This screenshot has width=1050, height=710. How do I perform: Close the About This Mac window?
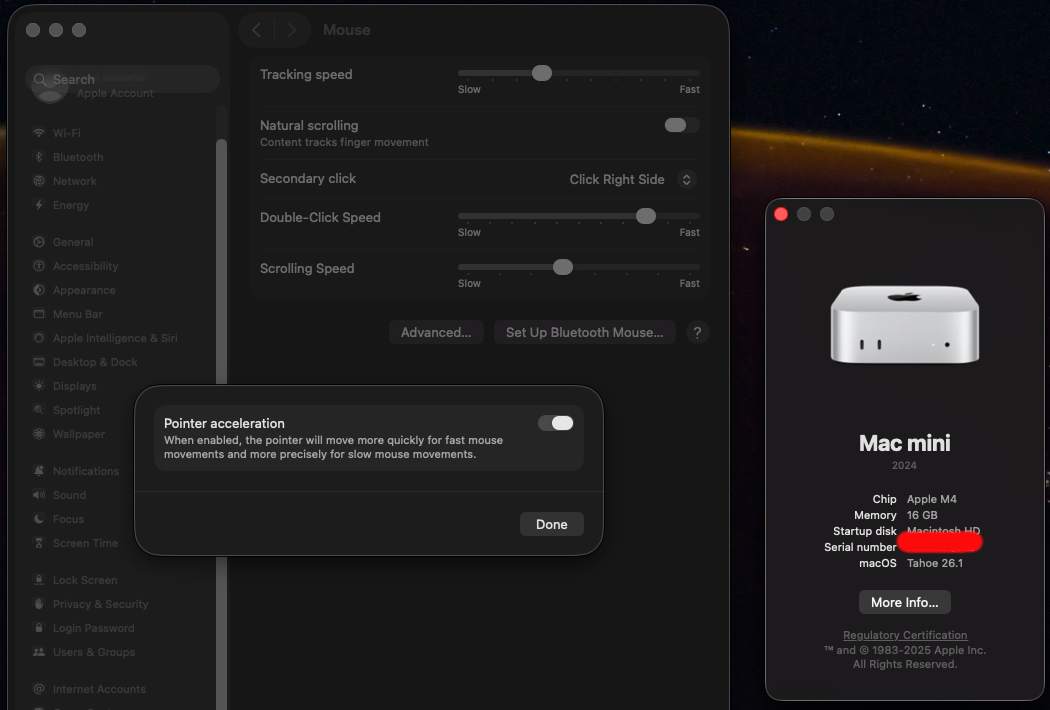point(781,214)
